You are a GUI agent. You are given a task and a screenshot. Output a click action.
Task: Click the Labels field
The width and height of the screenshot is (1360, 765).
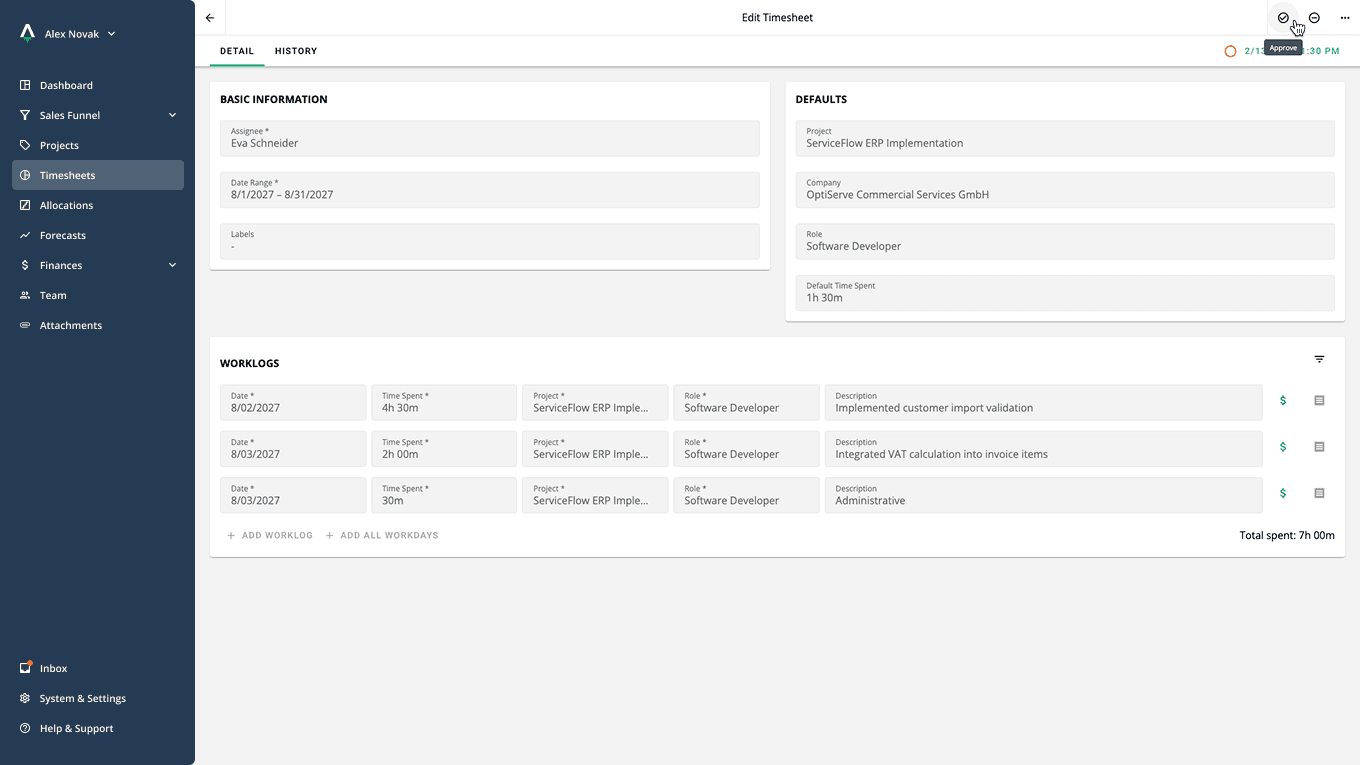point(490,241)
